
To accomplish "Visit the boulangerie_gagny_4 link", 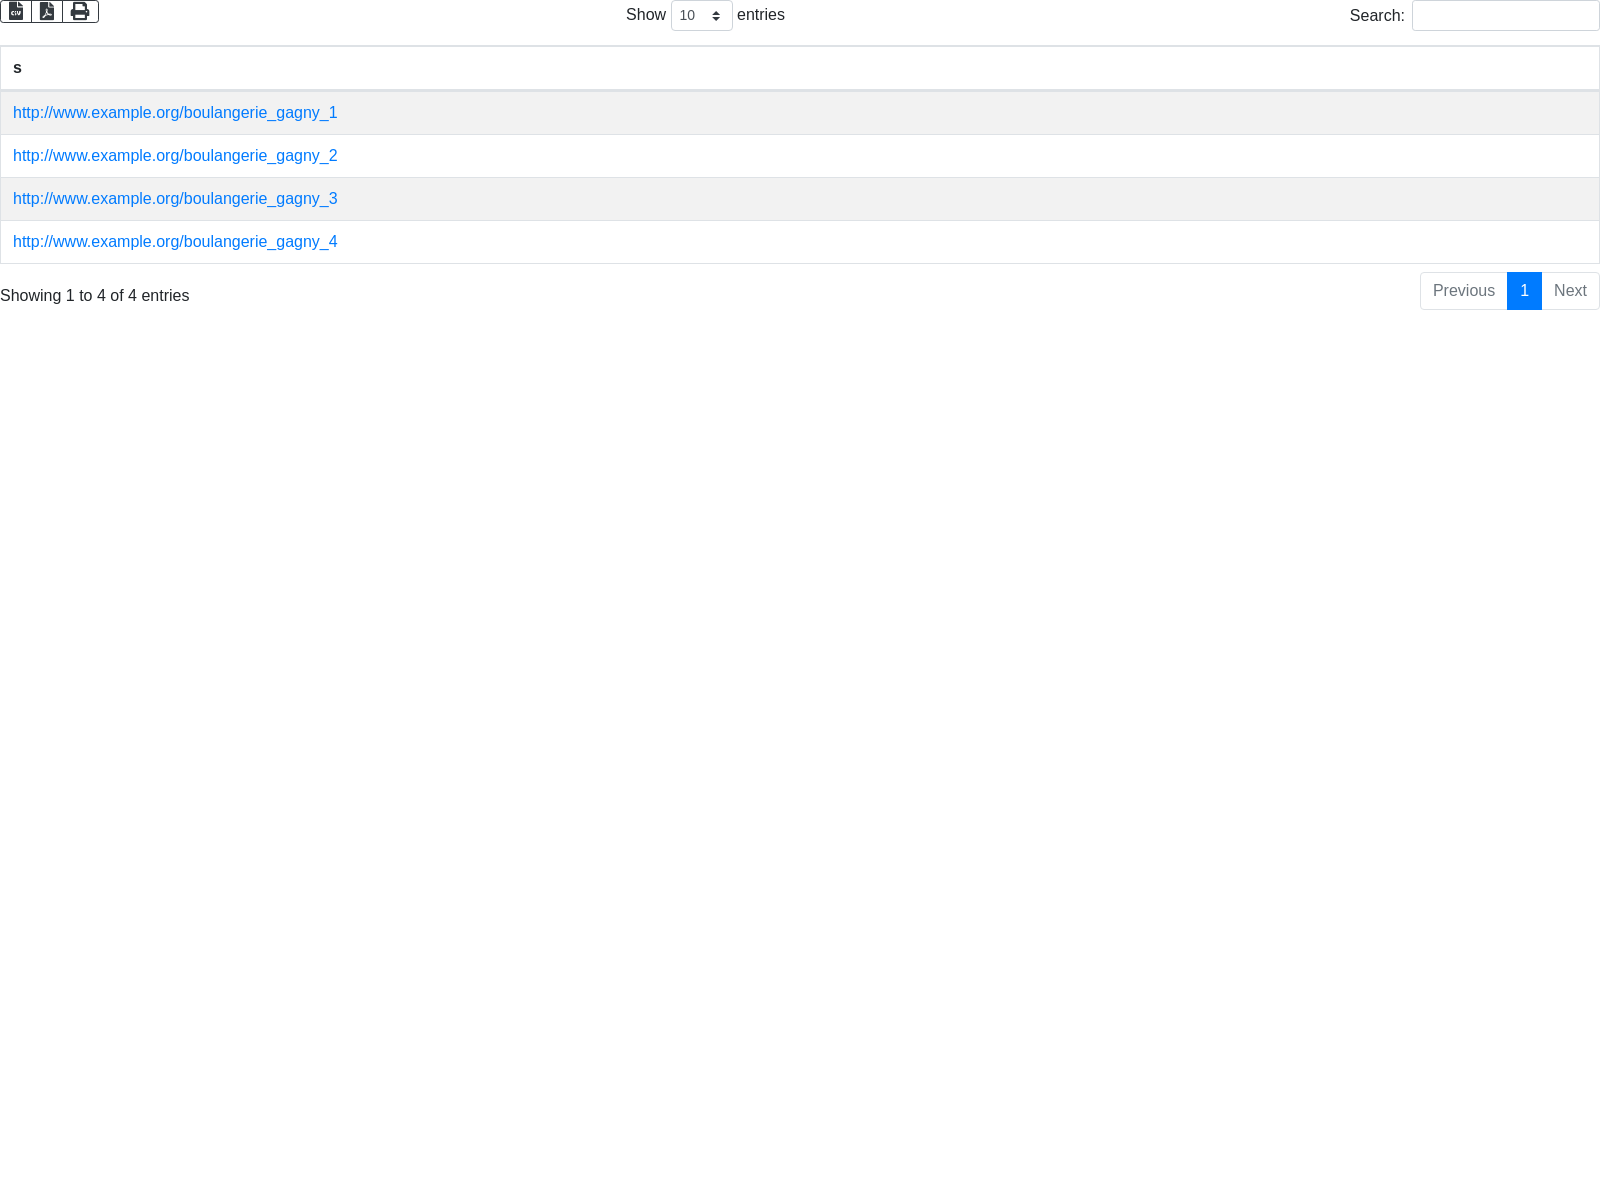I will pos(175,242).
